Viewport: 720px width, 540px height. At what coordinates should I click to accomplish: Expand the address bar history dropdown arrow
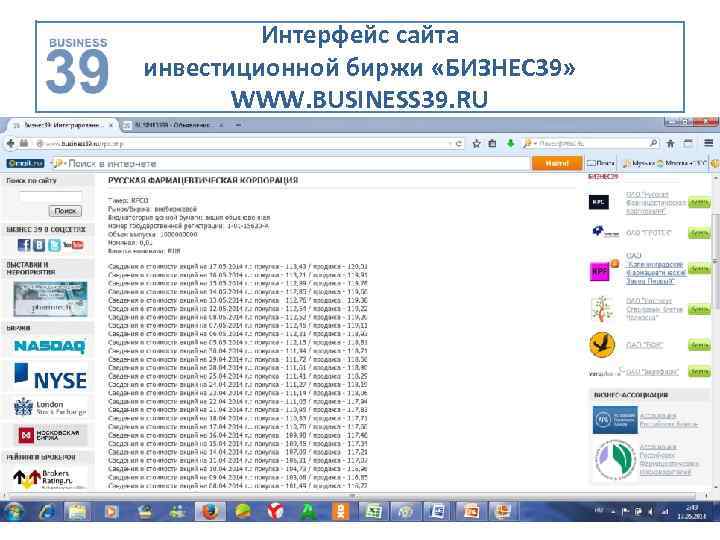coord(450,144)
